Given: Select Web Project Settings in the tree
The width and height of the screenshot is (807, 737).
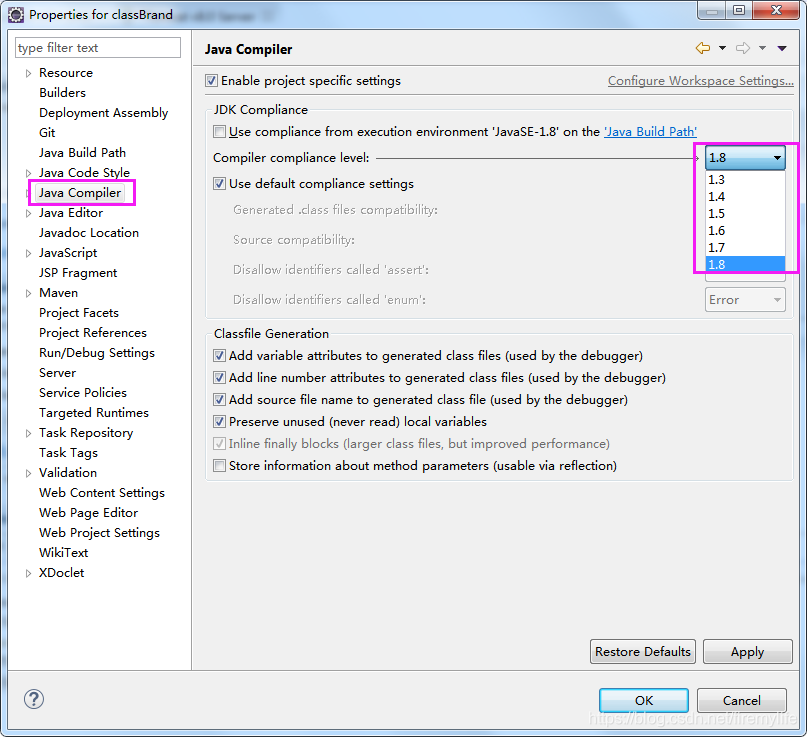Looking at the screenshot, I should click(x=99, y=533).
